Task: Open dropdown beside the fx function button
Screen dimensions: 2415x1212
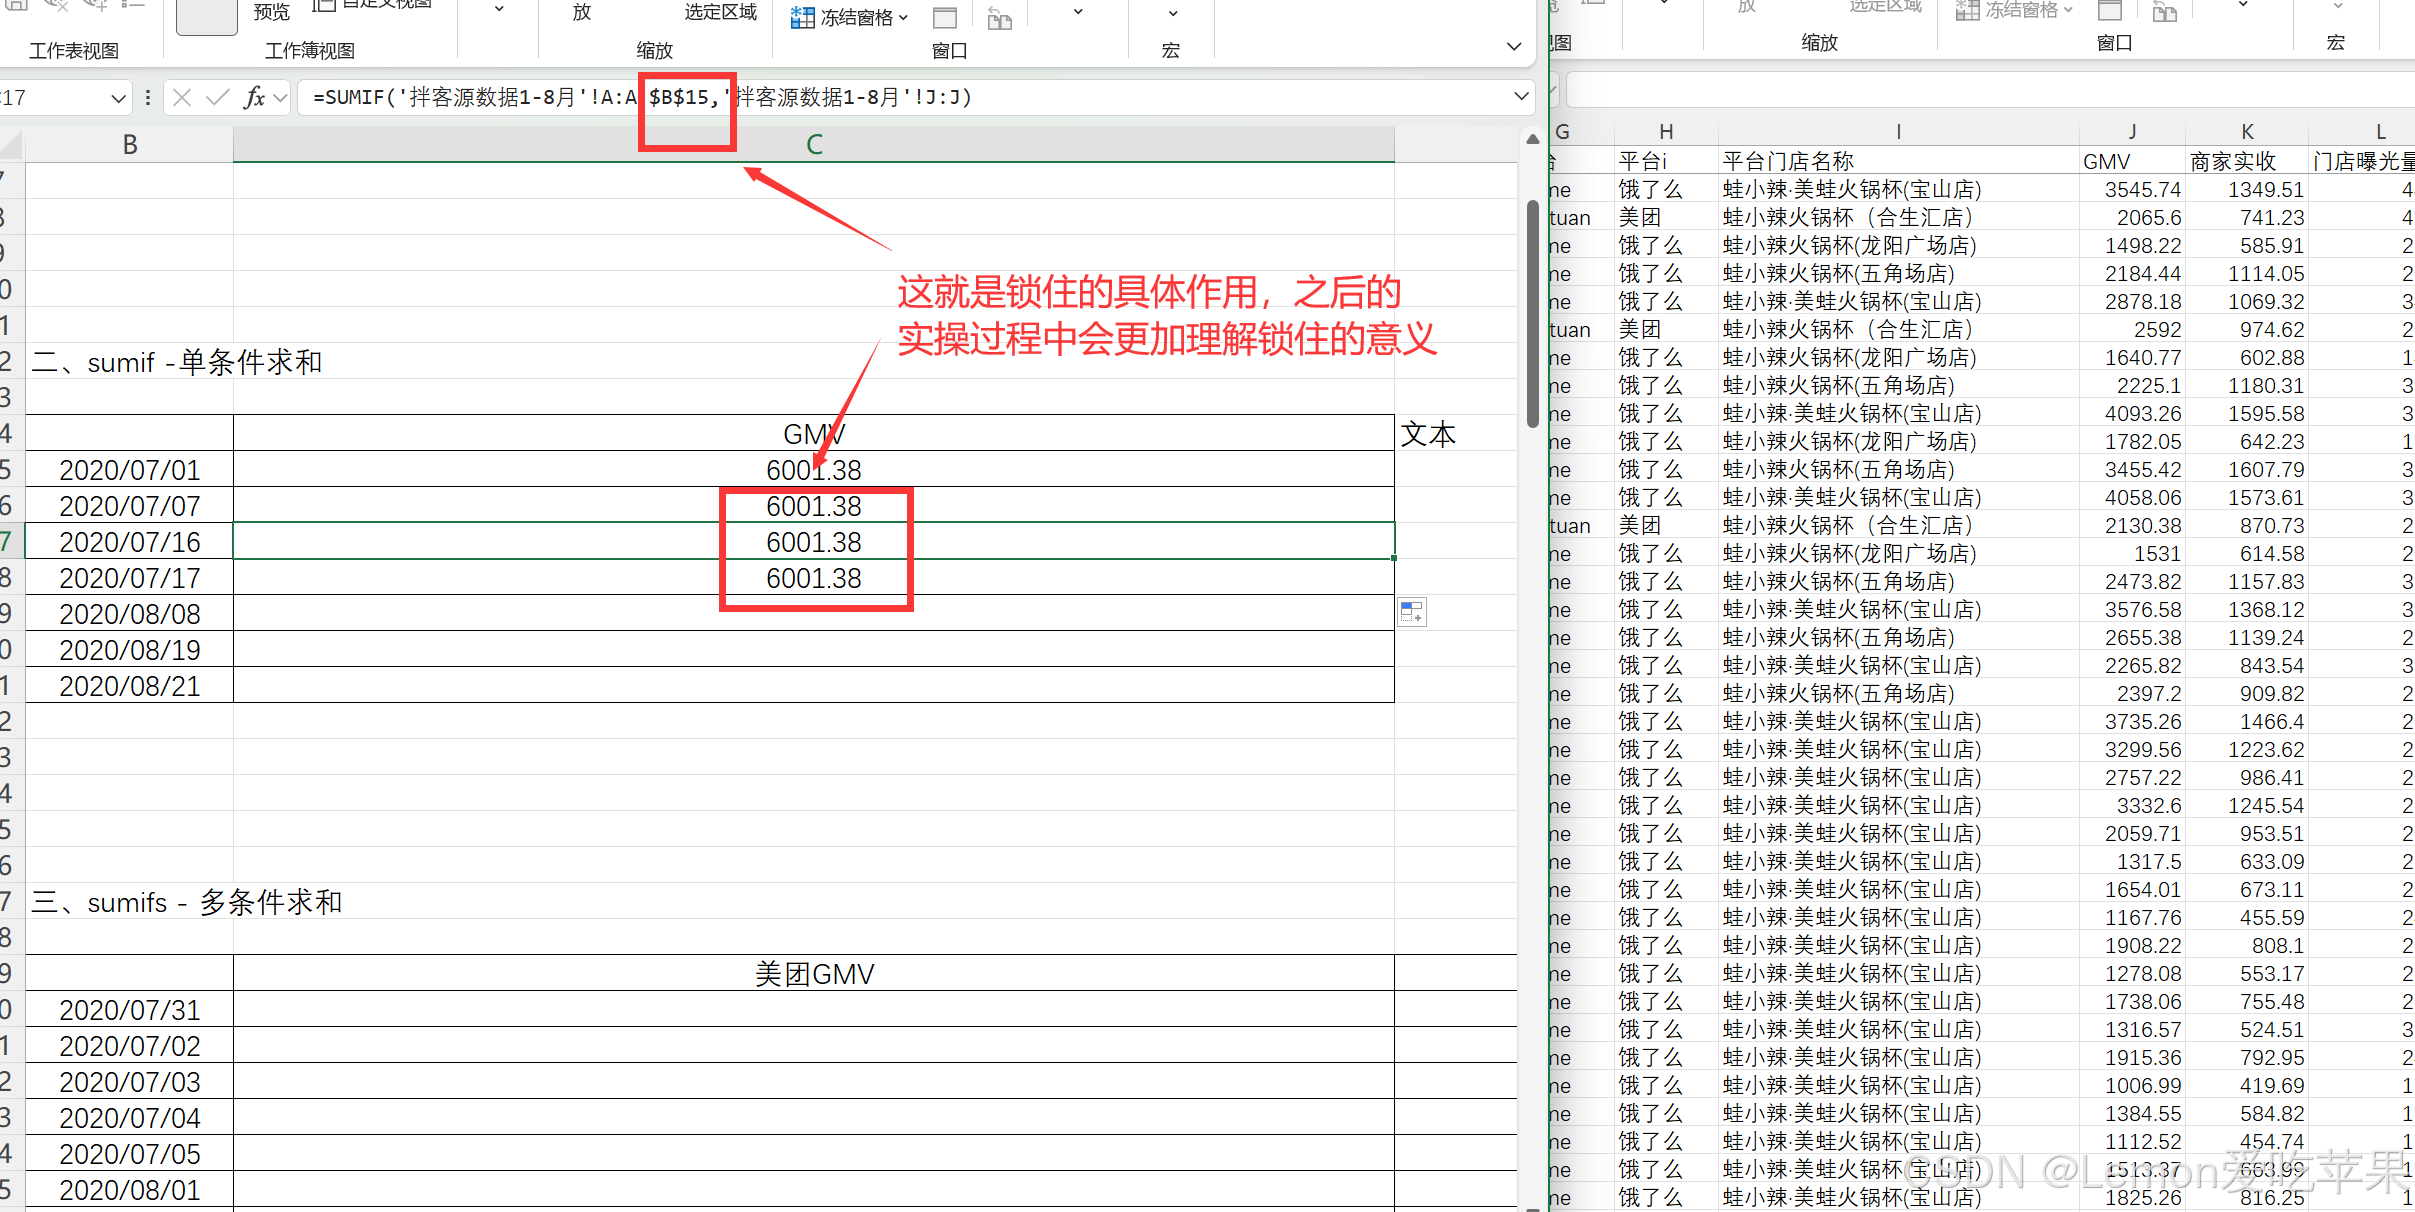Action: 280,98
